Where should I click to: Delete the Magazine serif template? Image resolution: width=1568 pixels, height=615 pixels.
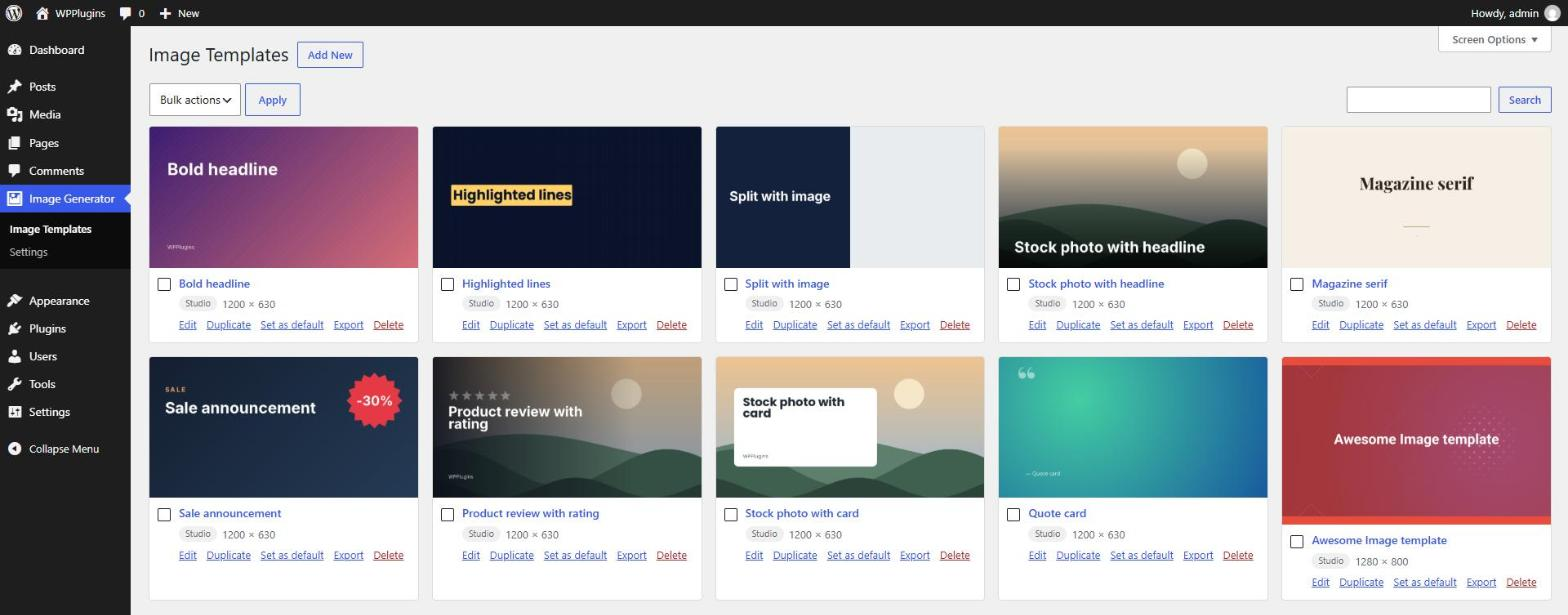[x=1521, y=325]
